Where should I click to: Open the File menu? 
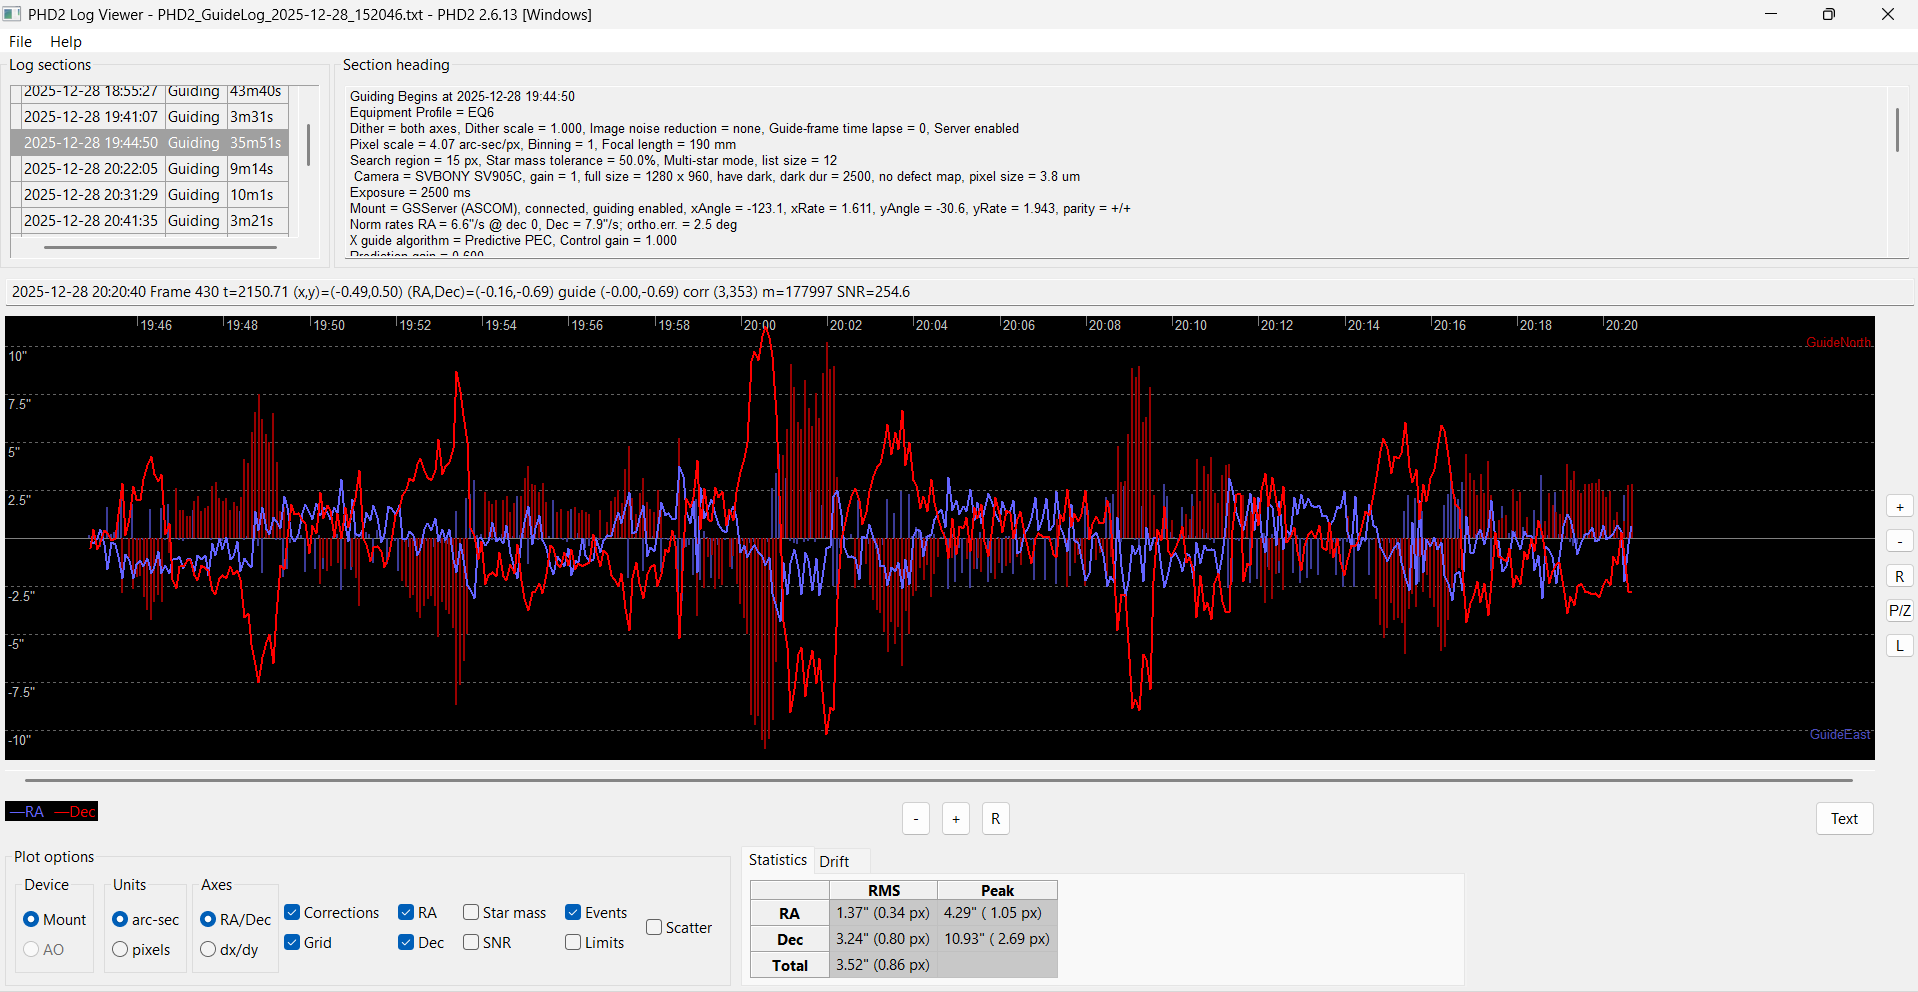(x=20, y=42)
